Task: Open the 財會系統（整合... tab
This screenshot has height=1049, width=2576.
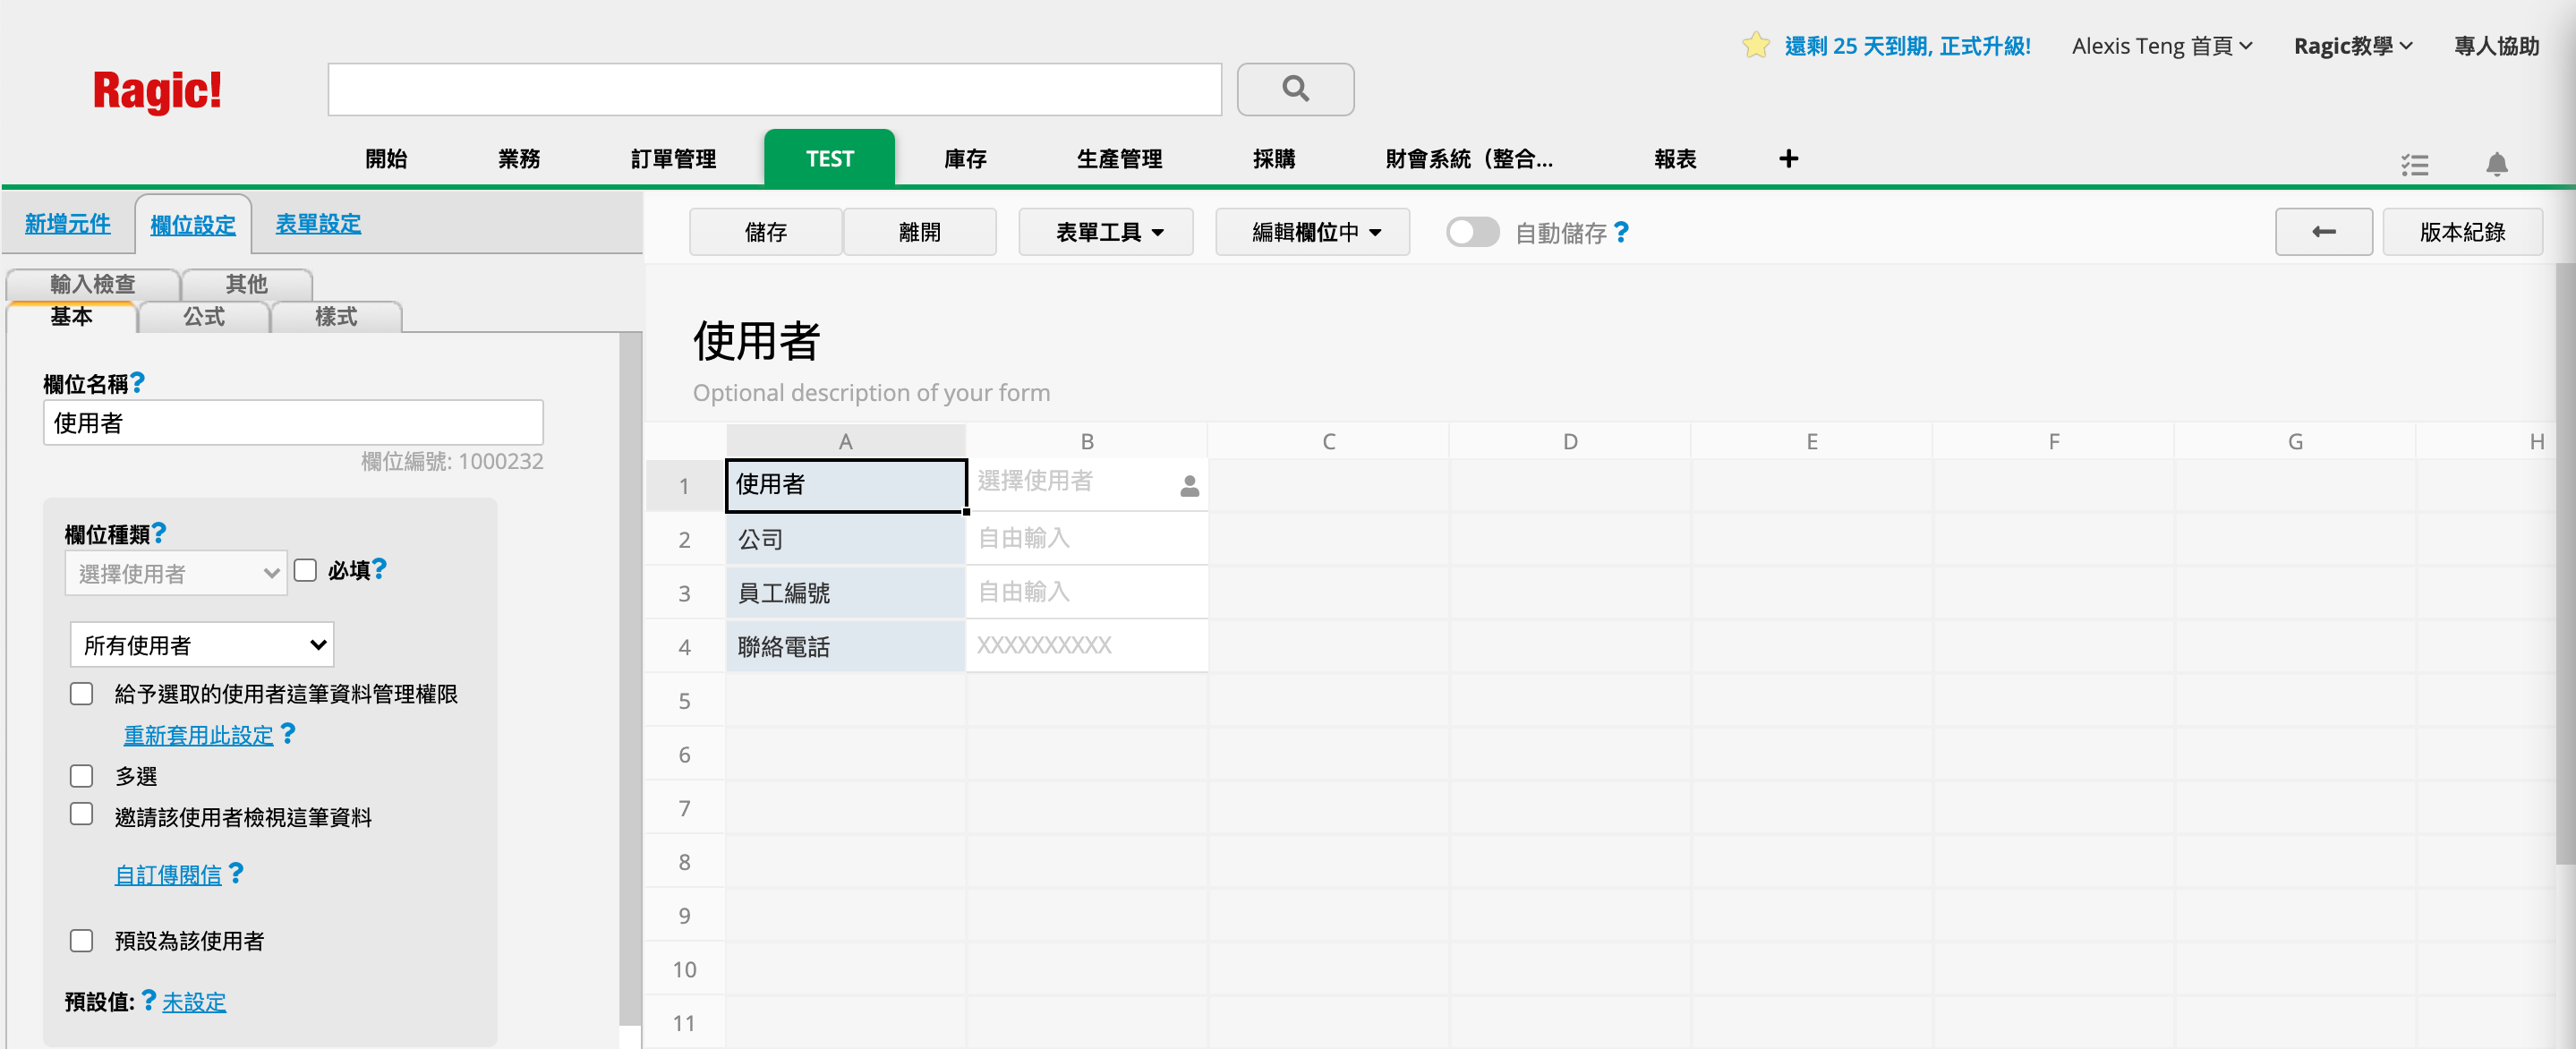Action: [x=1469, y=158]
